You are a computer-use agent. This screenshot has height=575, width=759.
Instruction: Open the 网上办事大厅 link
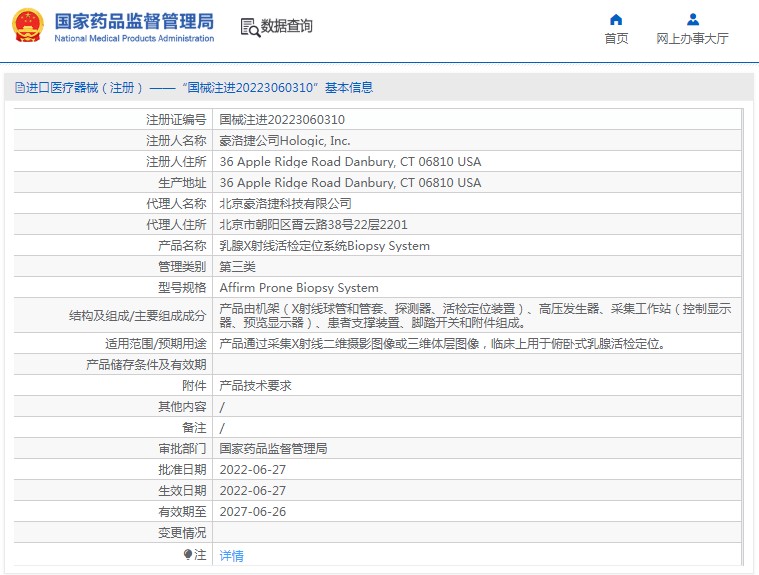point(692,39)
